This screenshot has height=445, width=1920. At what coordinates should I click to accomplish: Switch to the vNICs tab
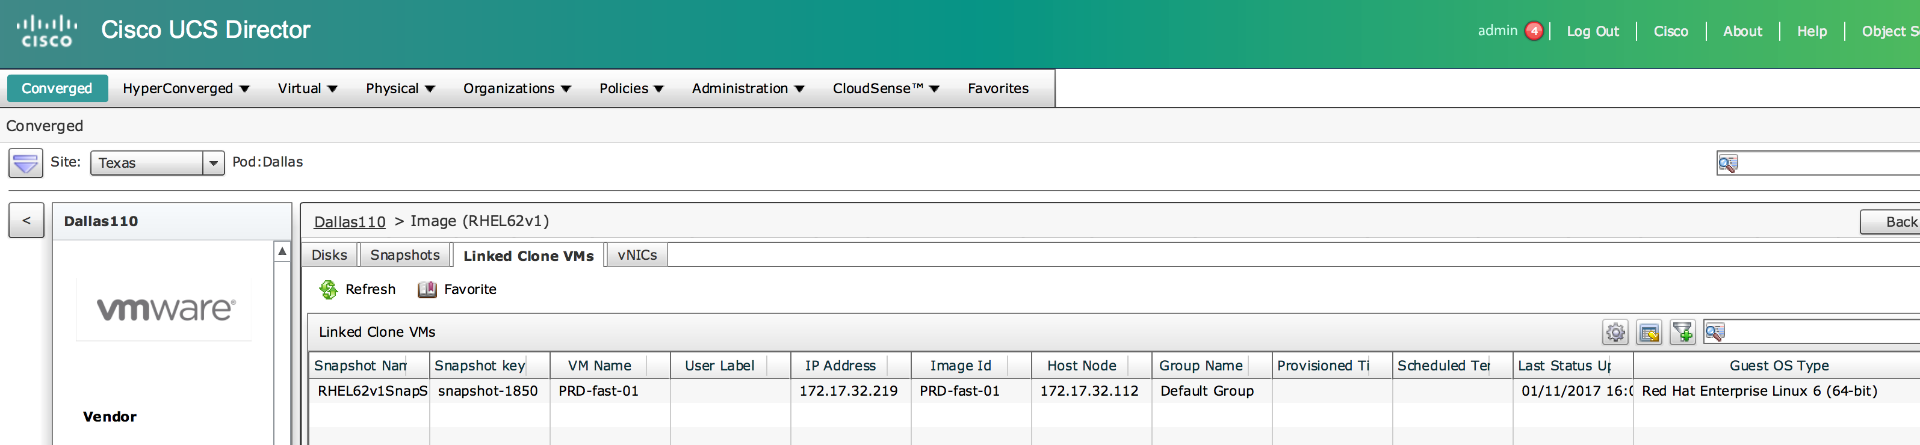tap(637, 255)
